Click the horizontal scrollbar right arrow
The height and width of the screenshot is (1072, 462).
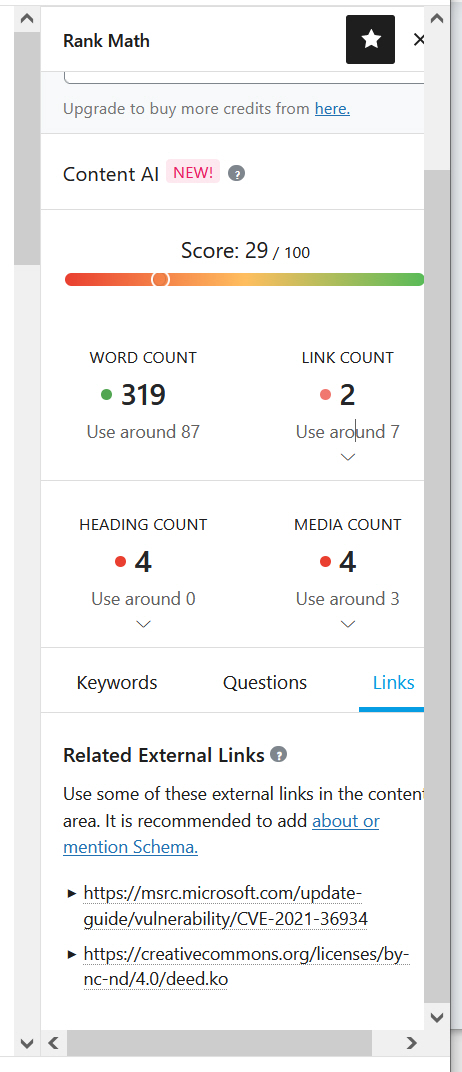(x=411, y=1043)
